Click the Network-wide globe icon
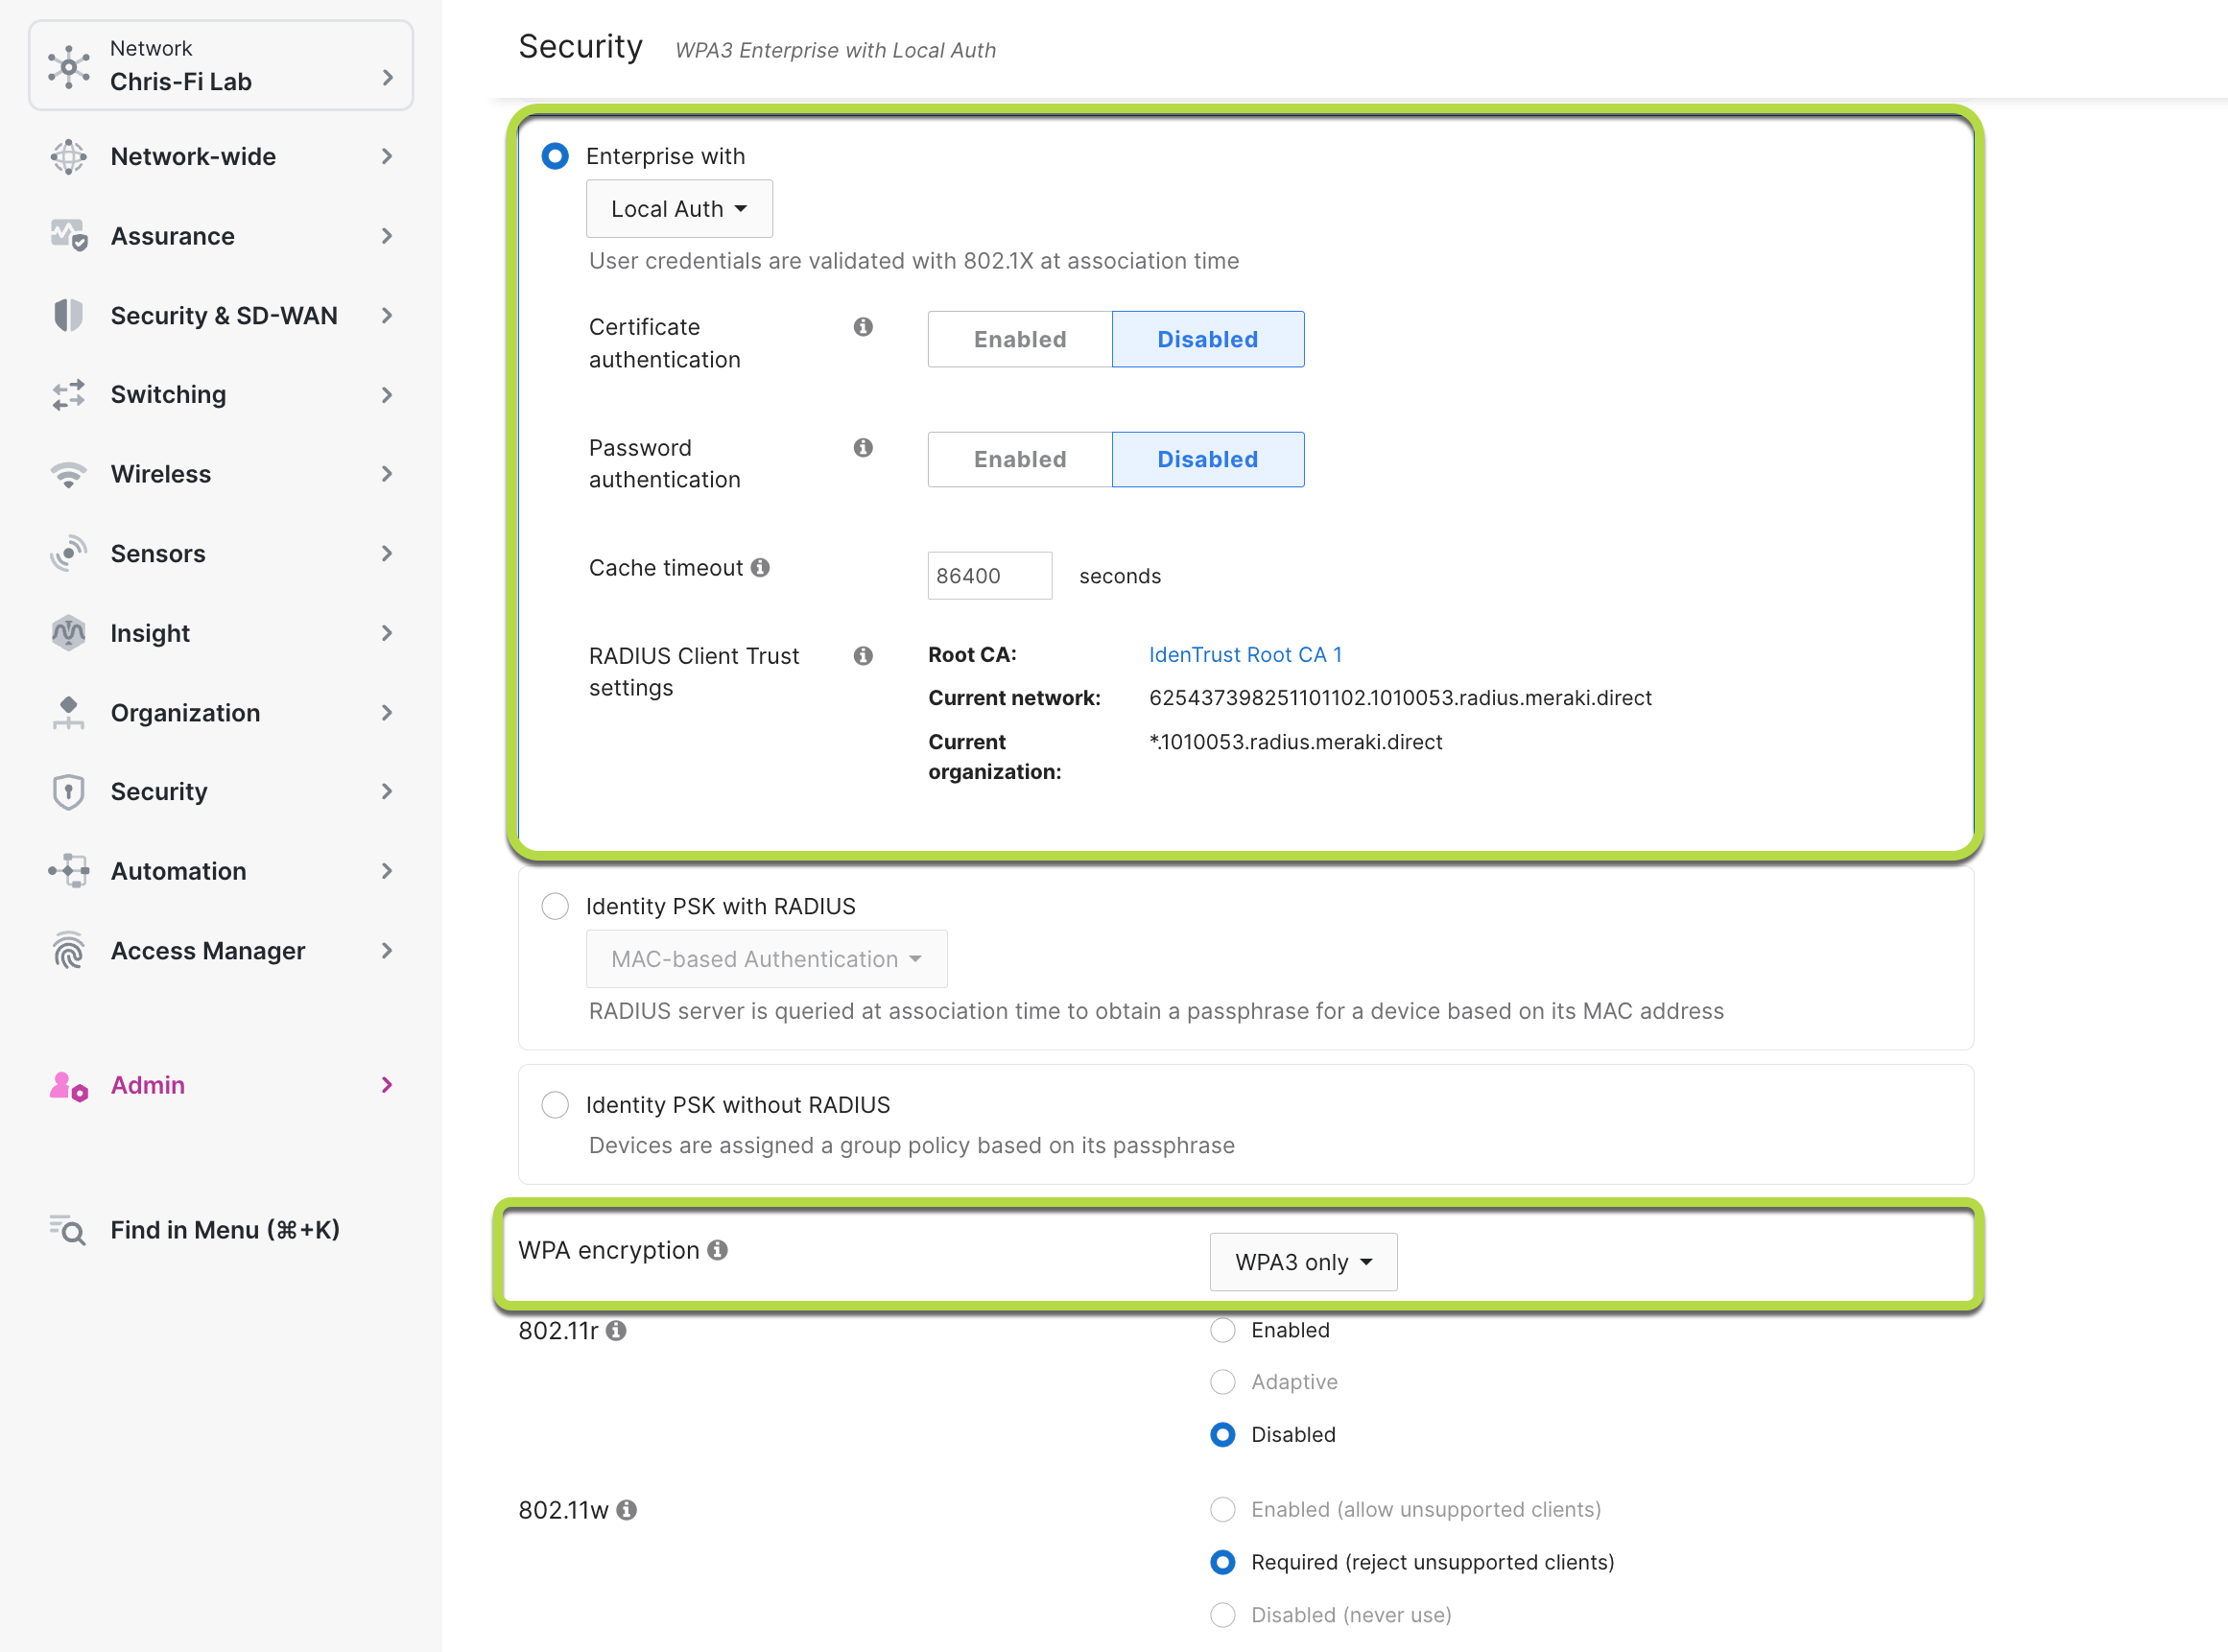 click(x=68, y=157)
